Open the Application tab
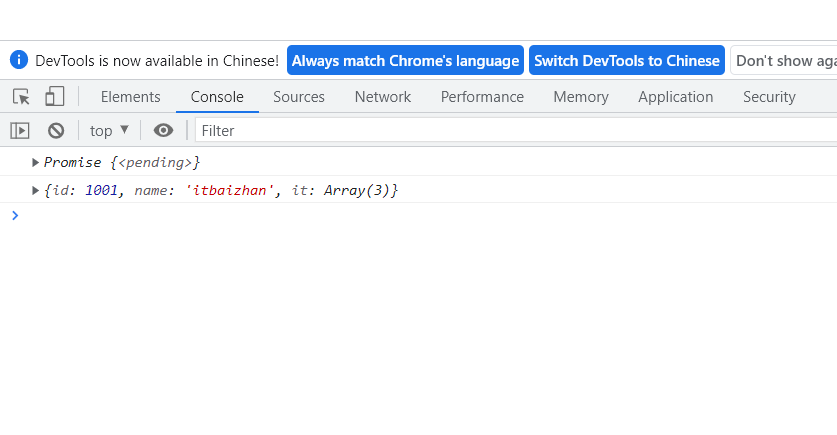 (675, 97)
